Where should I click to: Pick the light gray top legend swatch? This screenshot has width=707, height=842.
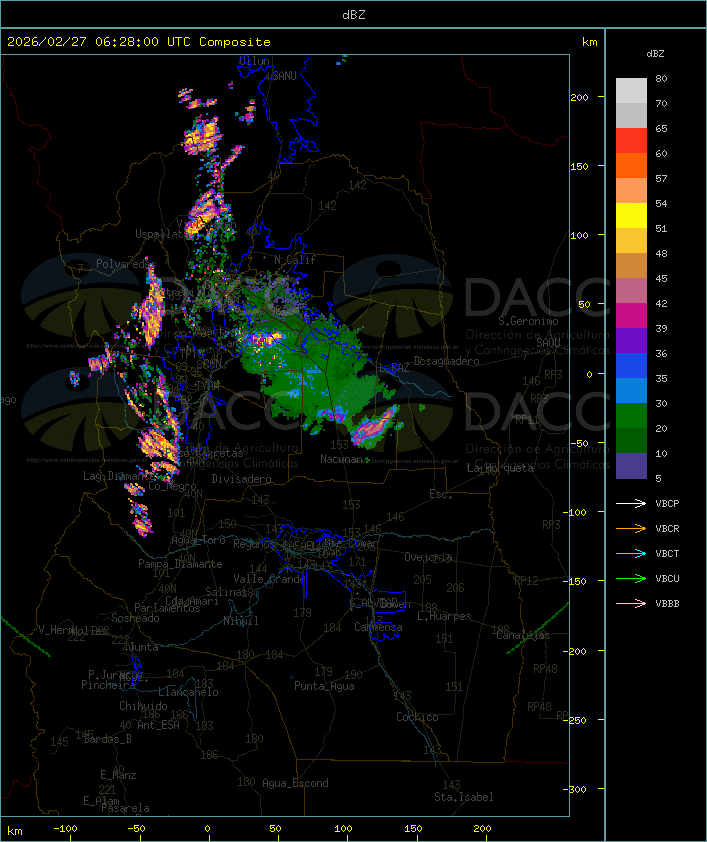631,90
